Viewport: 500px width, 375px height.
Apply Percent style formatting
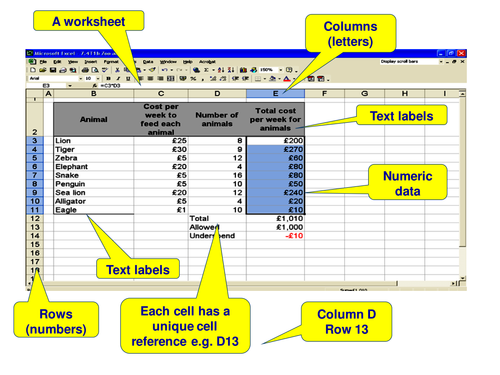click(x=193, y=79)
